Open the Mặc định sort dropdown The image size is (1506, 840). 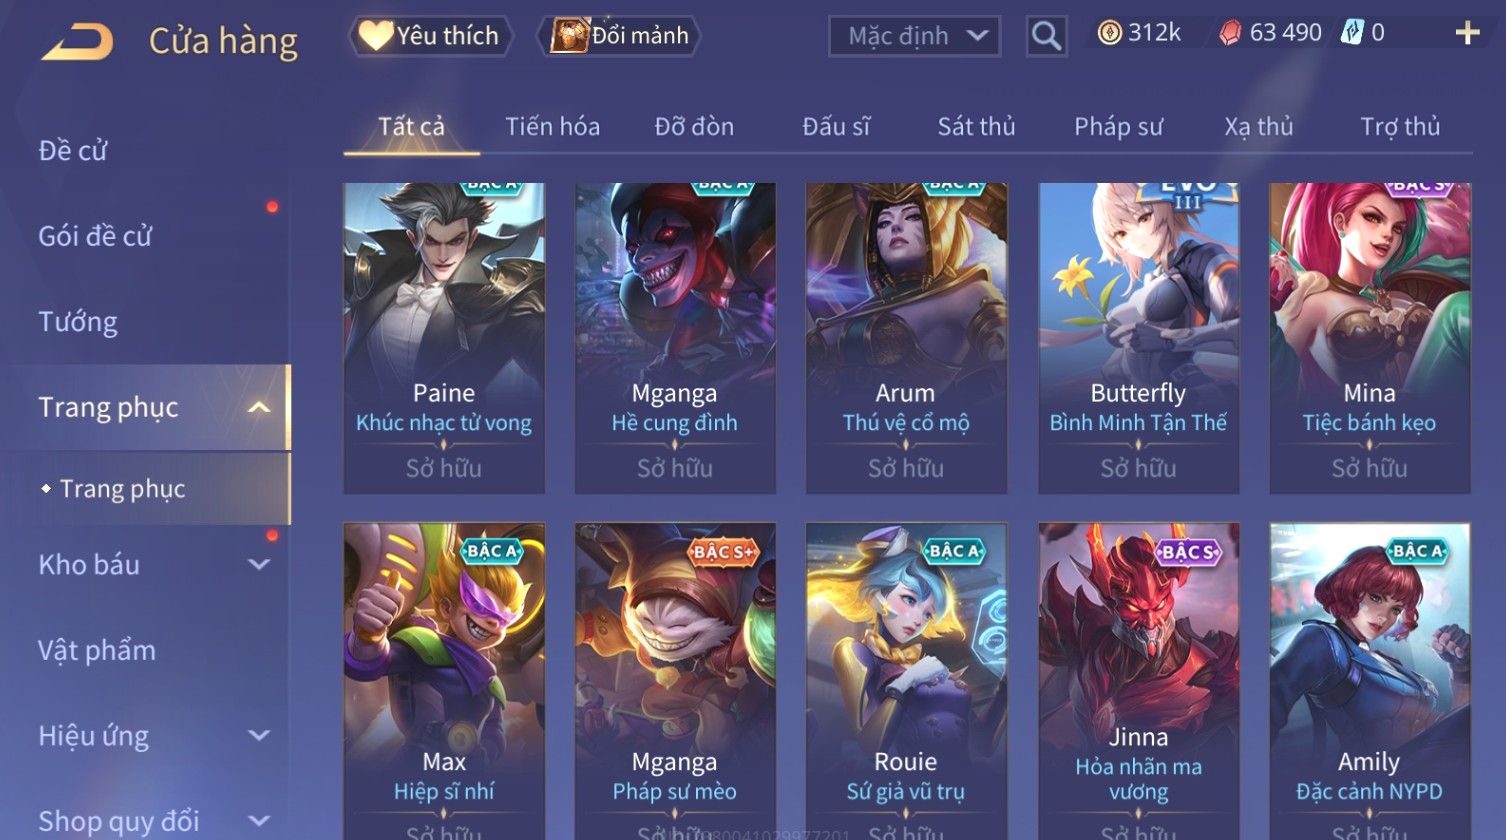click(914, 36)
